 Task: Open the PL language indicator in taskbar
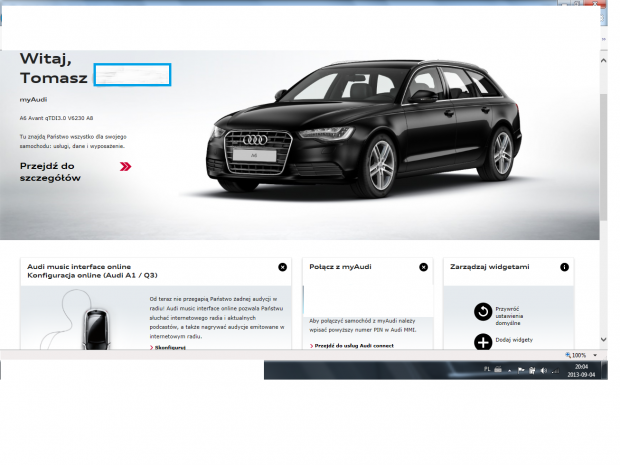tap(487, 370)
